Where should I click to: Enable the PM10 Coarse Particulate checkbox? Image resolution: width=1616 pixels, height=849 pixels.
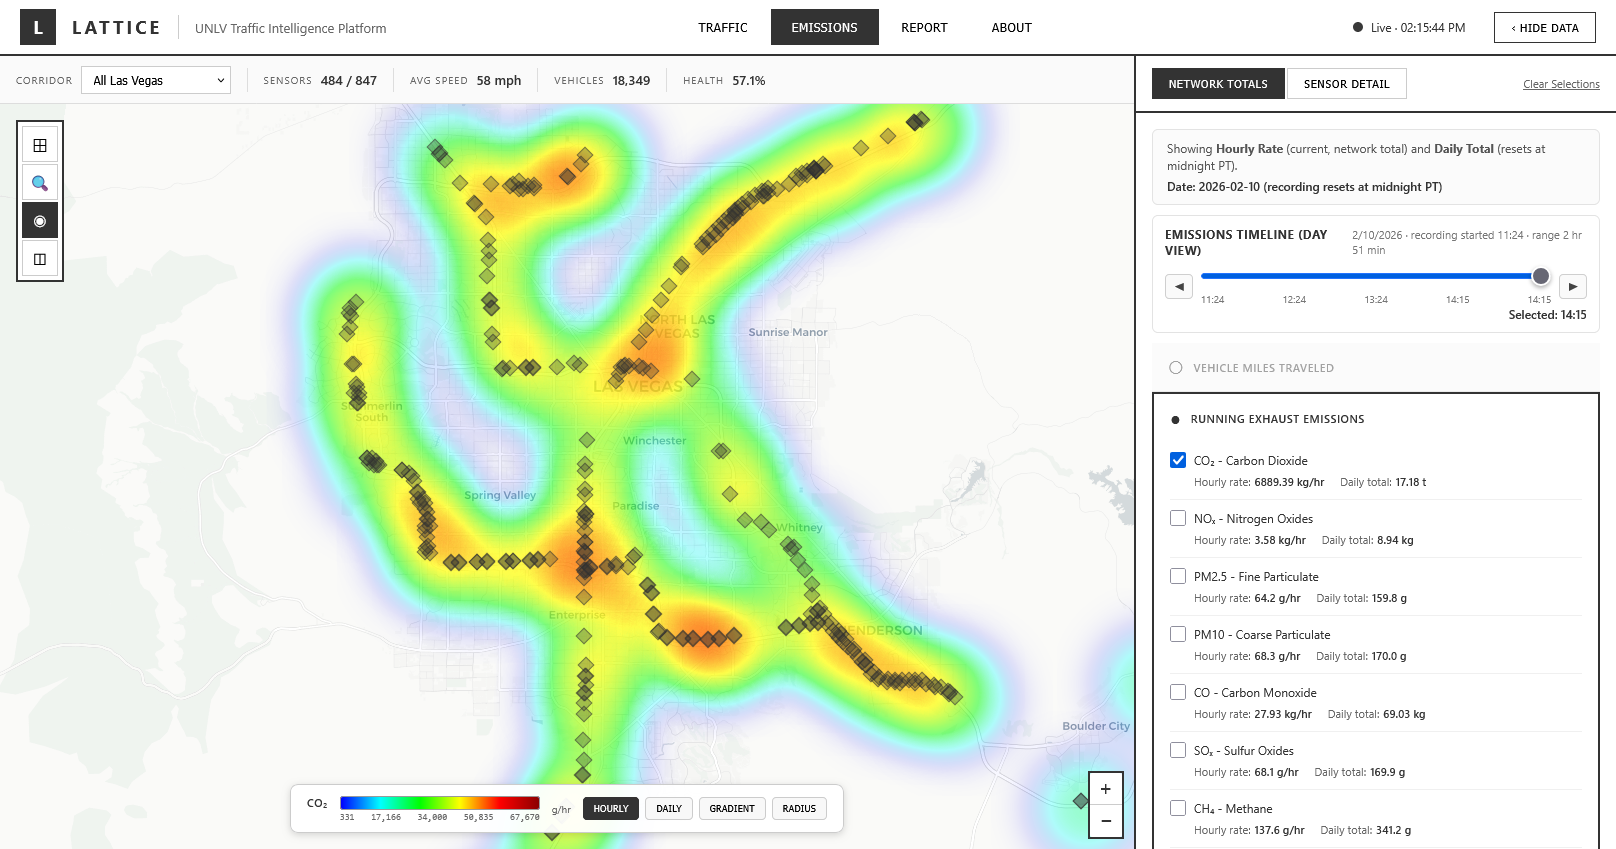(1178, 634)
